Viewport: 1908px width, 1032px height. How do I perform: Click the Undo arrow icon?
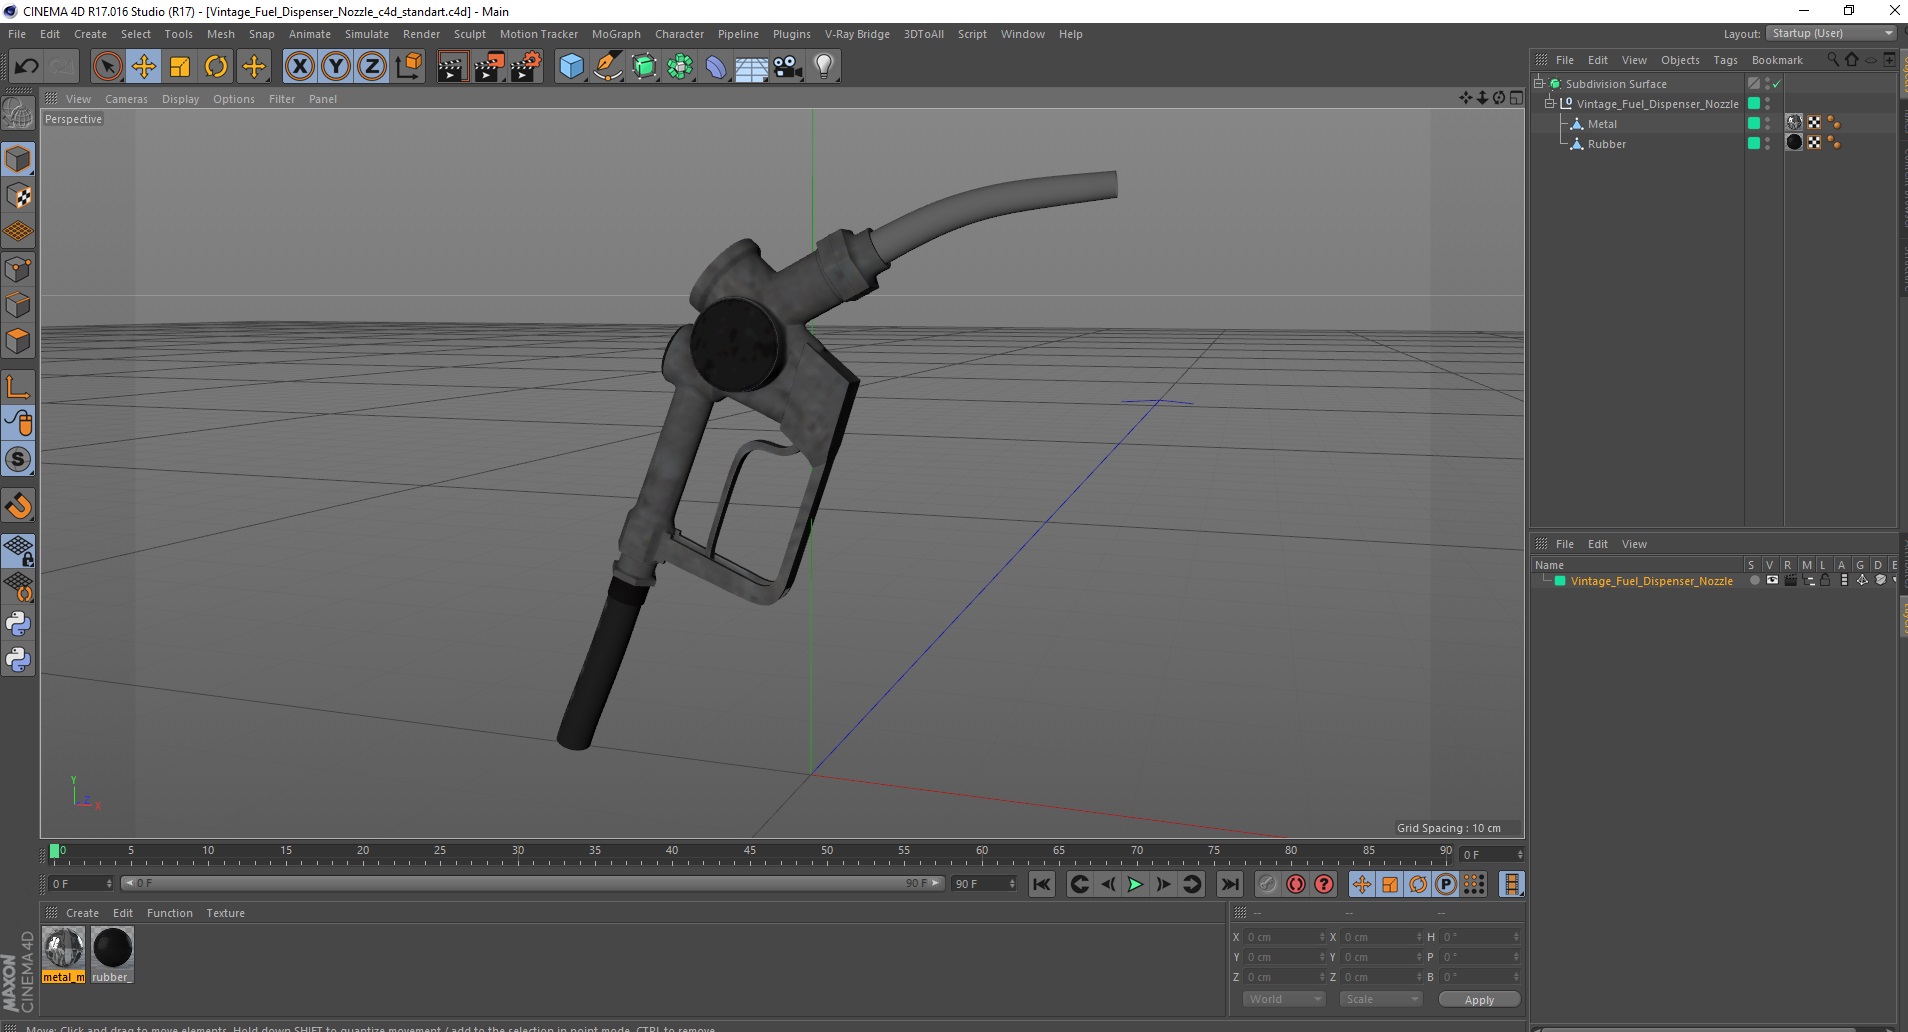pyautogui.click(x=27, y=67)
